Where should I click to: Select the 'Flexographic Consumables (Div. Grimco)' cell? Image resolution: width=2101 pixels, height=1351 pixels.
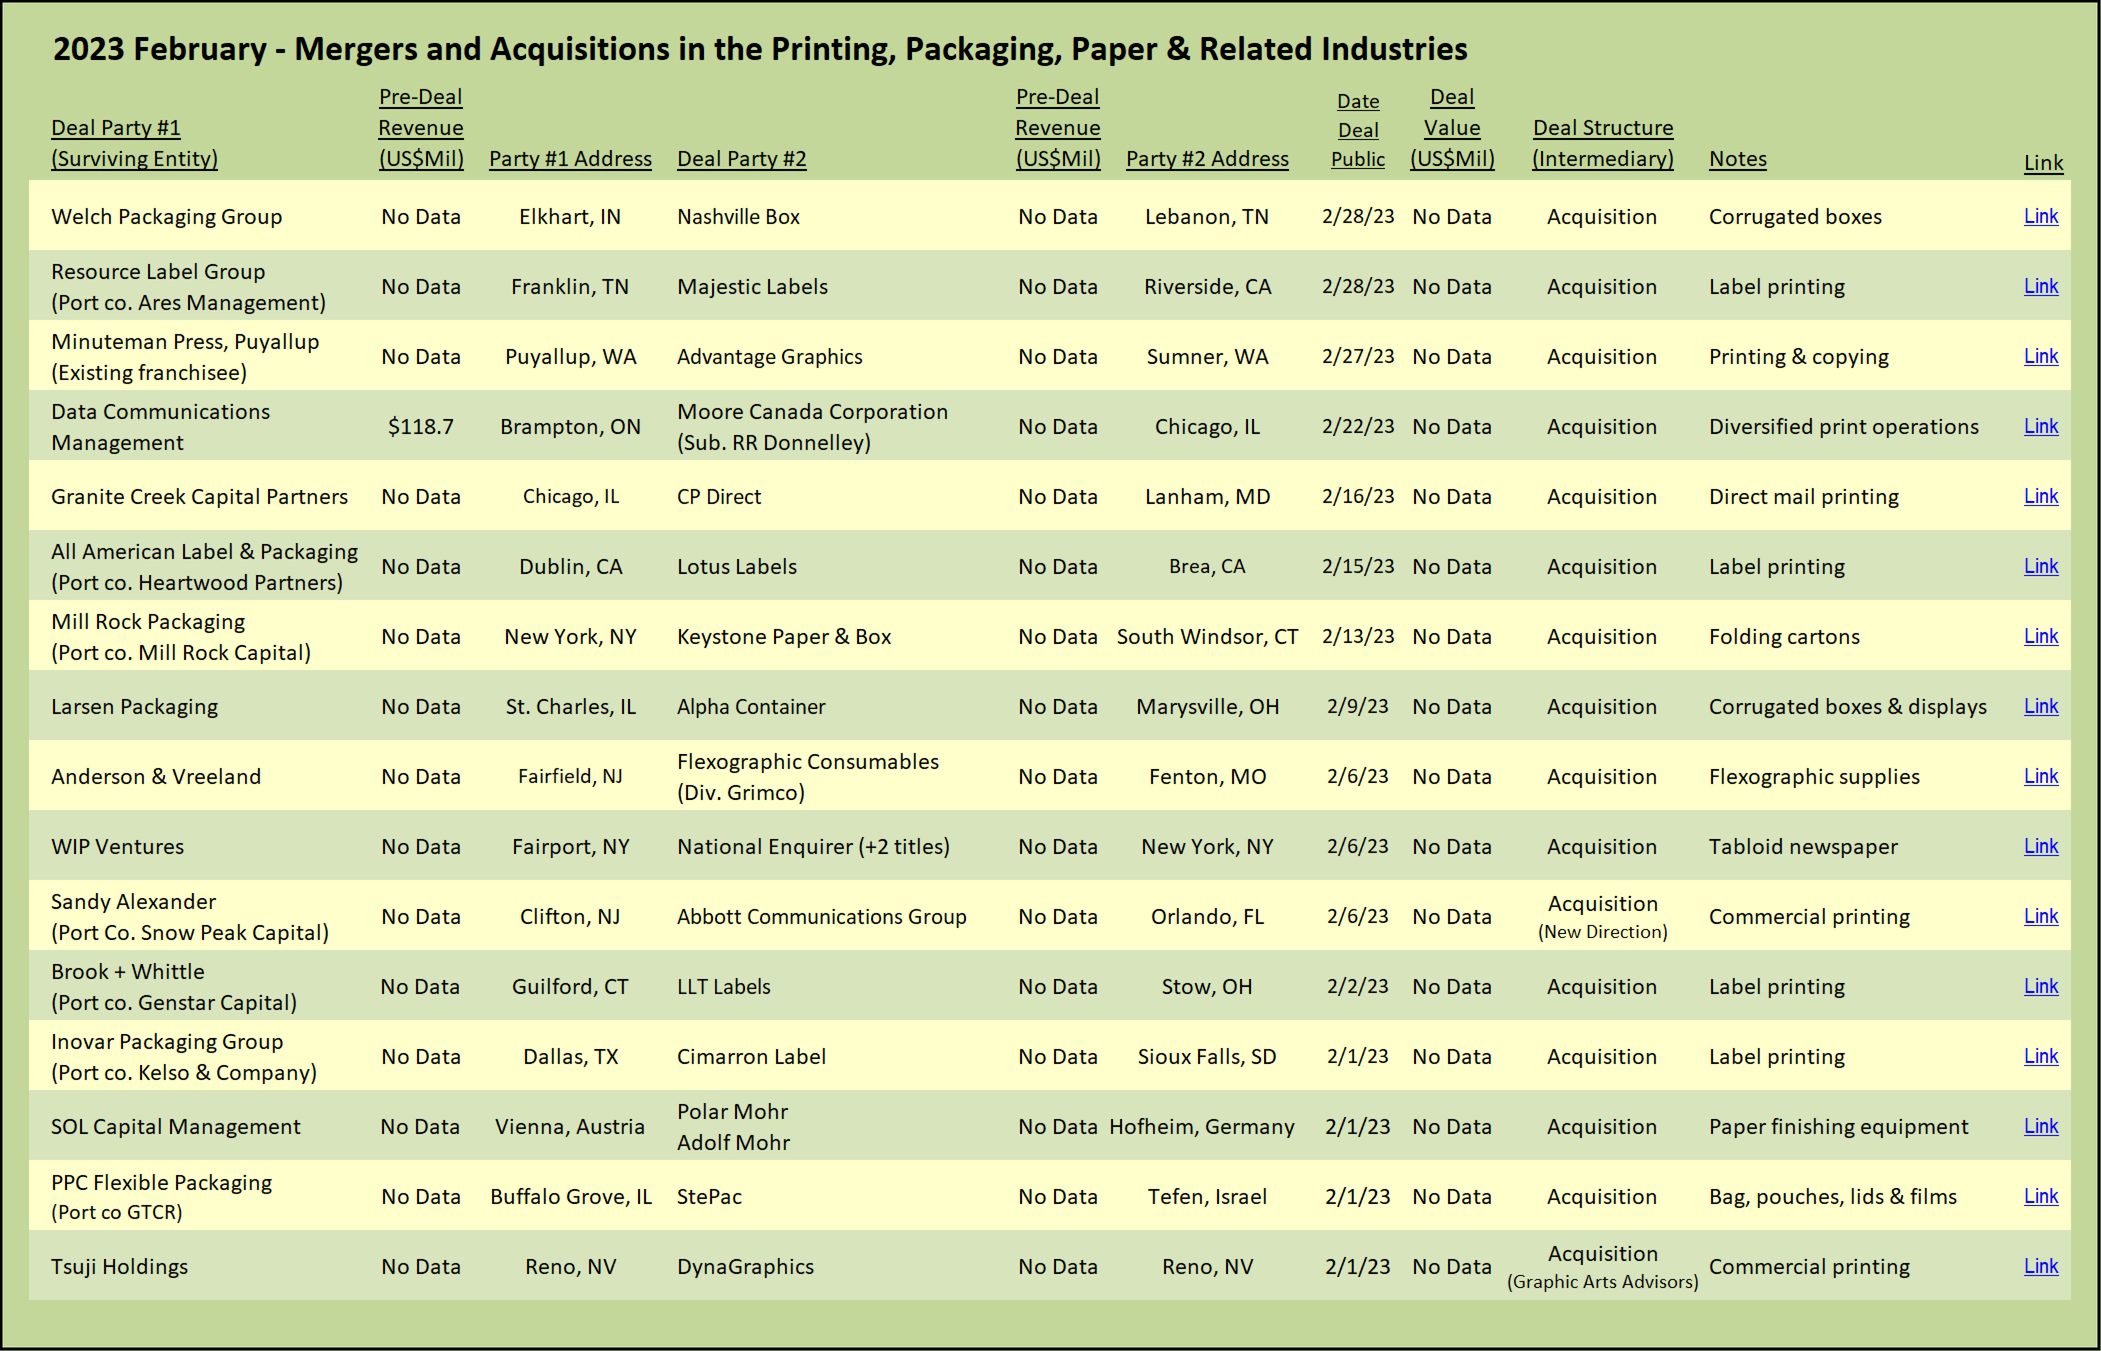pyautogui.click(x=807, y=777)
